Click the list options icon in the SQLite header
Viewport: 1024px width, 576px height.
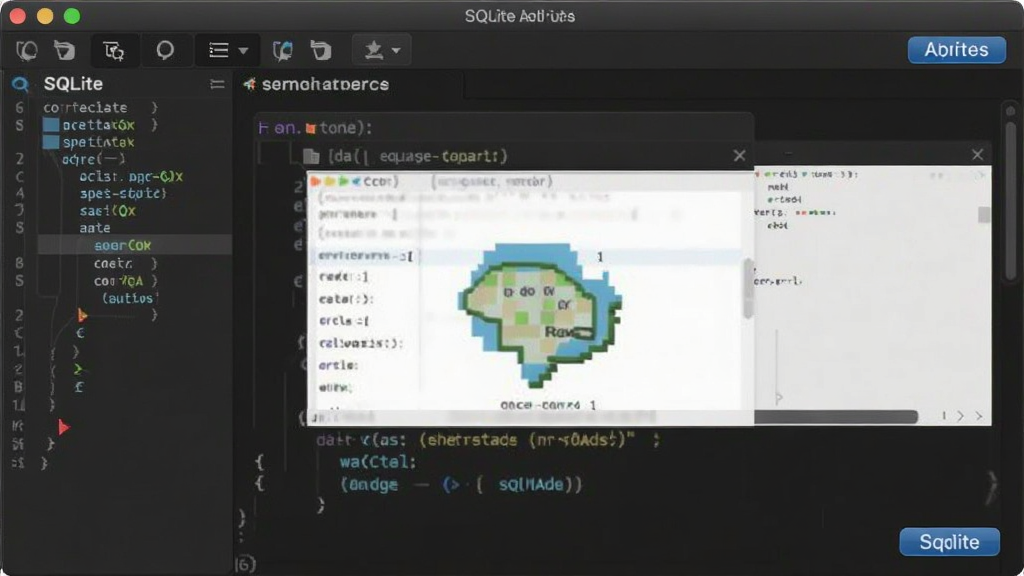pyautogui.click(x=217, y=84)
